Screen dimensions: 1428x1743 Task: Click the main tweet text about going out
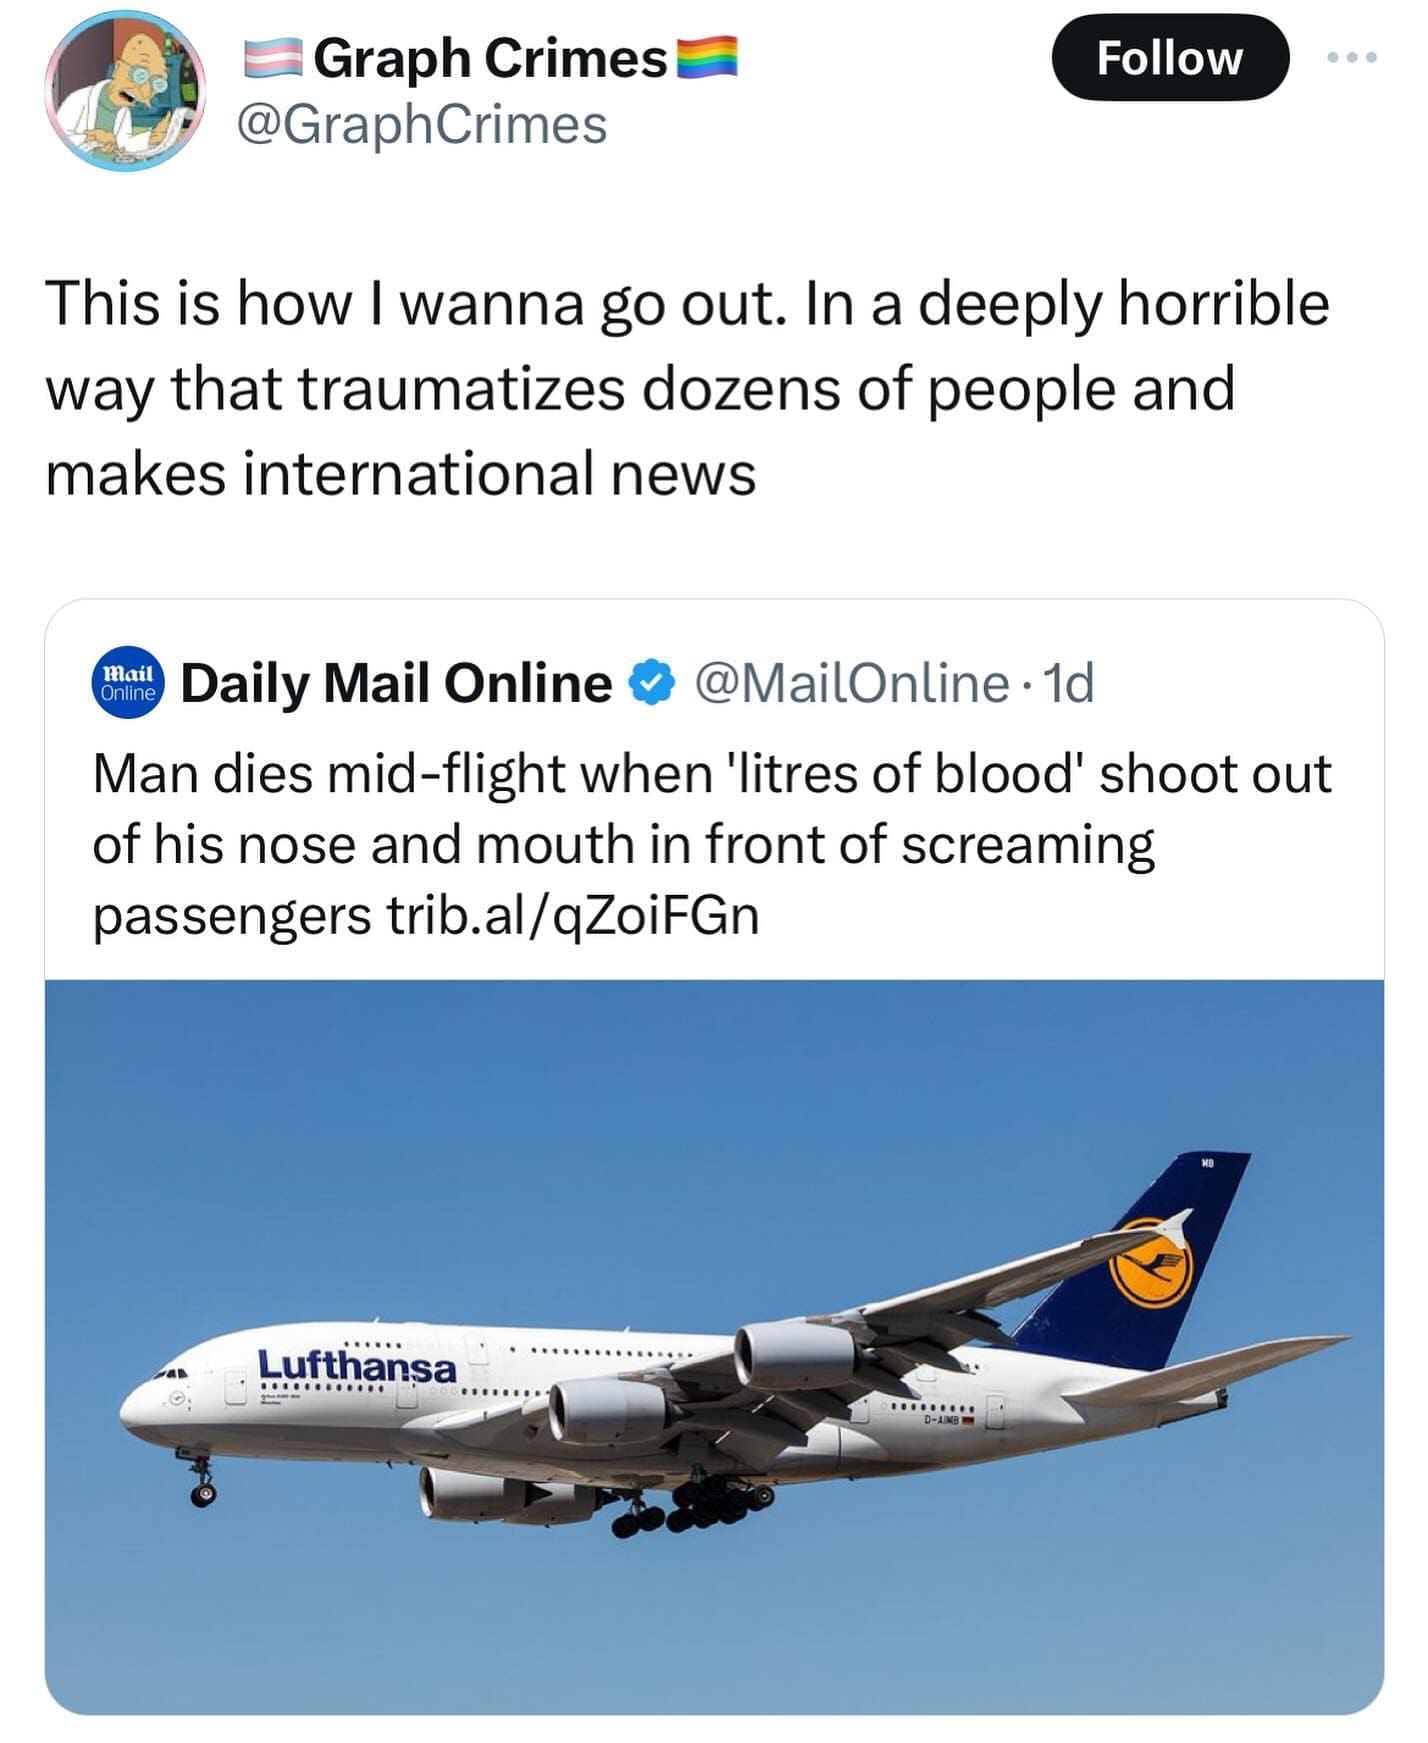pyautogui.click(x=687, y=388)
